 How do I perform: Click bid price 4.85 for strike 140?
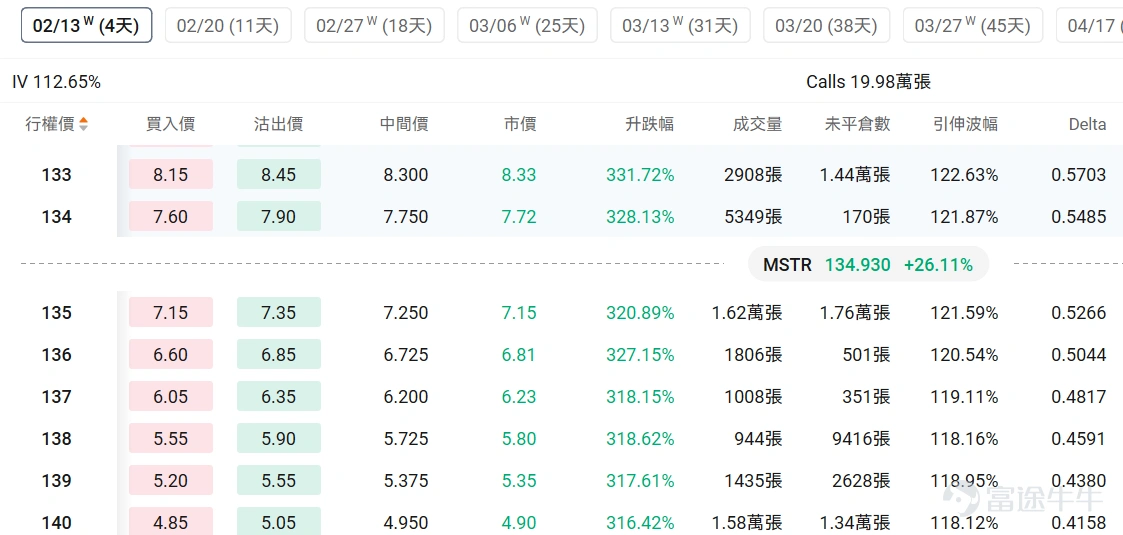[170, 522]
